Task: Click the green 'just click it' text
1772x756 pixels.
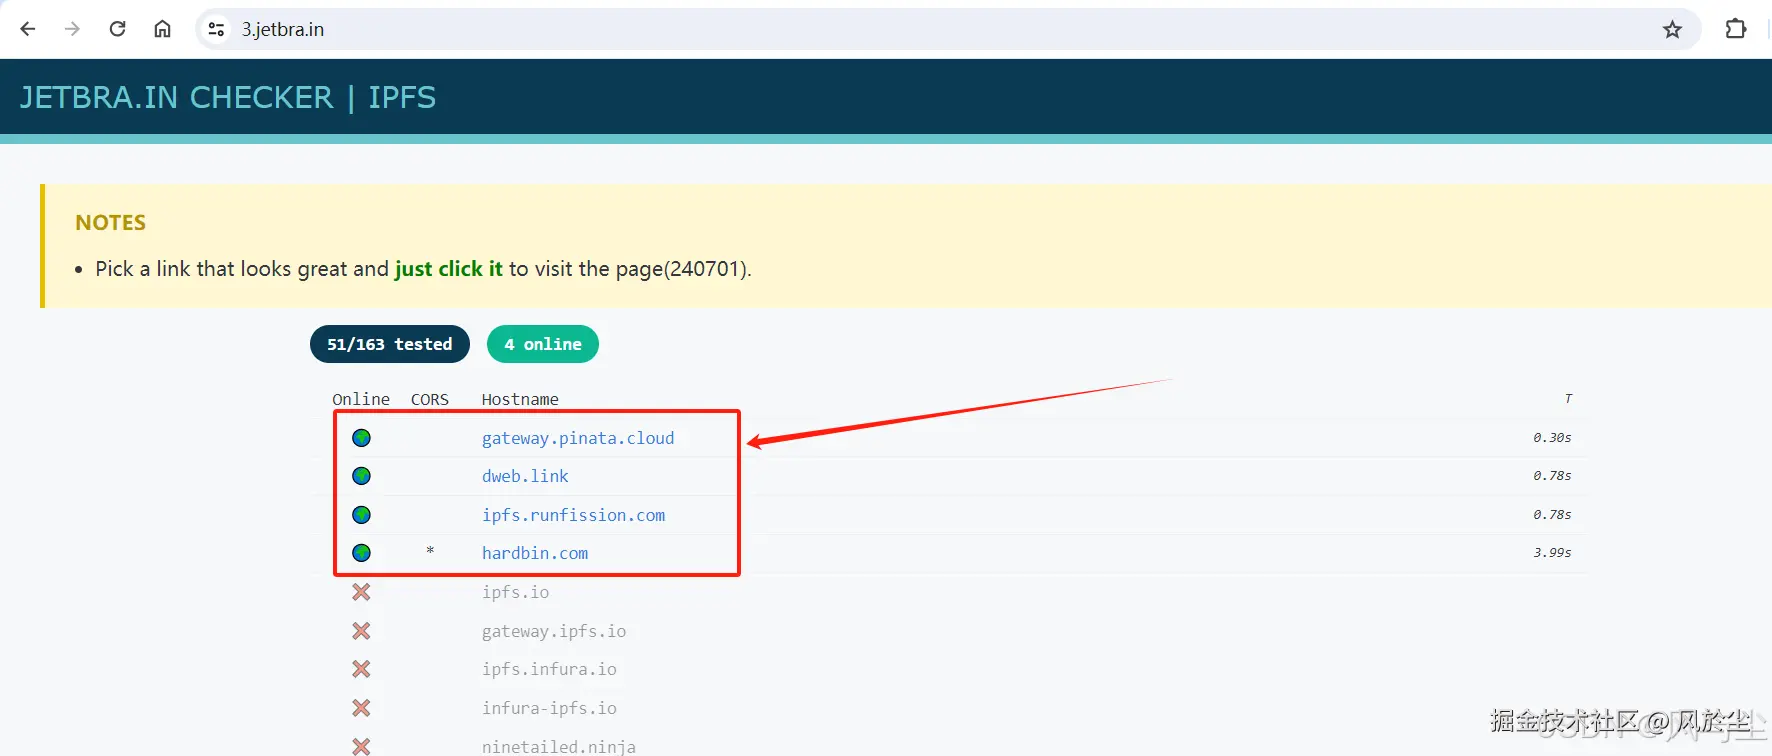Action: [449, 269]
